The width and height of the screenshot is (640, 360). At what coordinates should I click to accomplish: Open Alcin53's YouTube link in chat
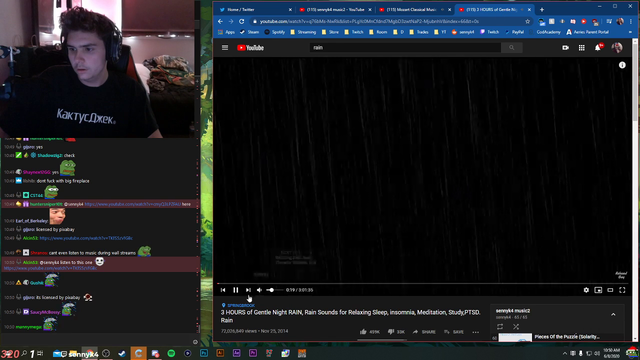coord(86,238)
